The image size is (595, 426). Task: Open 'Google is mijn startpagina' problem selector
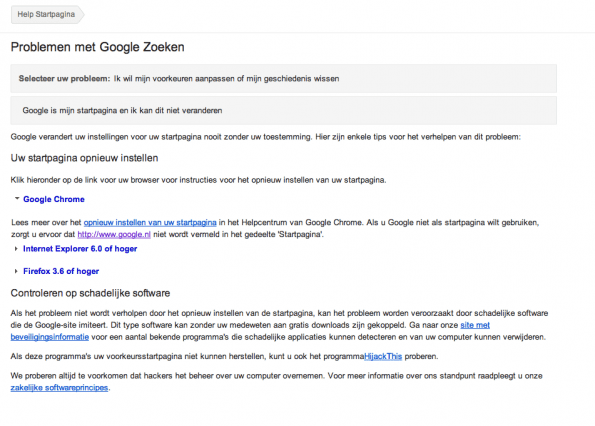click(283, 110)
